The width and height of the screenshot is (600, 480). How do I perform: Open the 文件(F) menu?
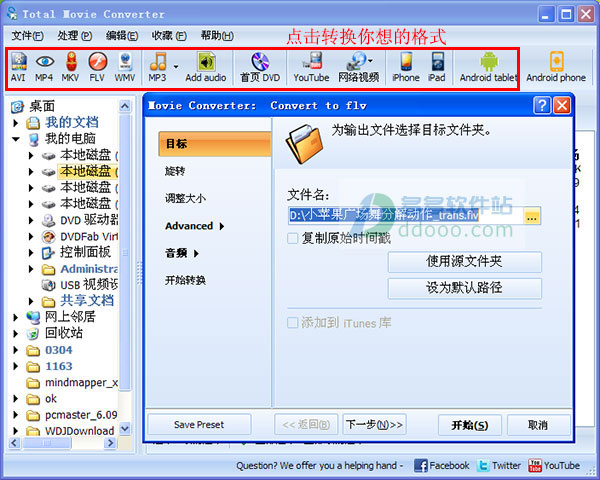(x=28, y=36)
